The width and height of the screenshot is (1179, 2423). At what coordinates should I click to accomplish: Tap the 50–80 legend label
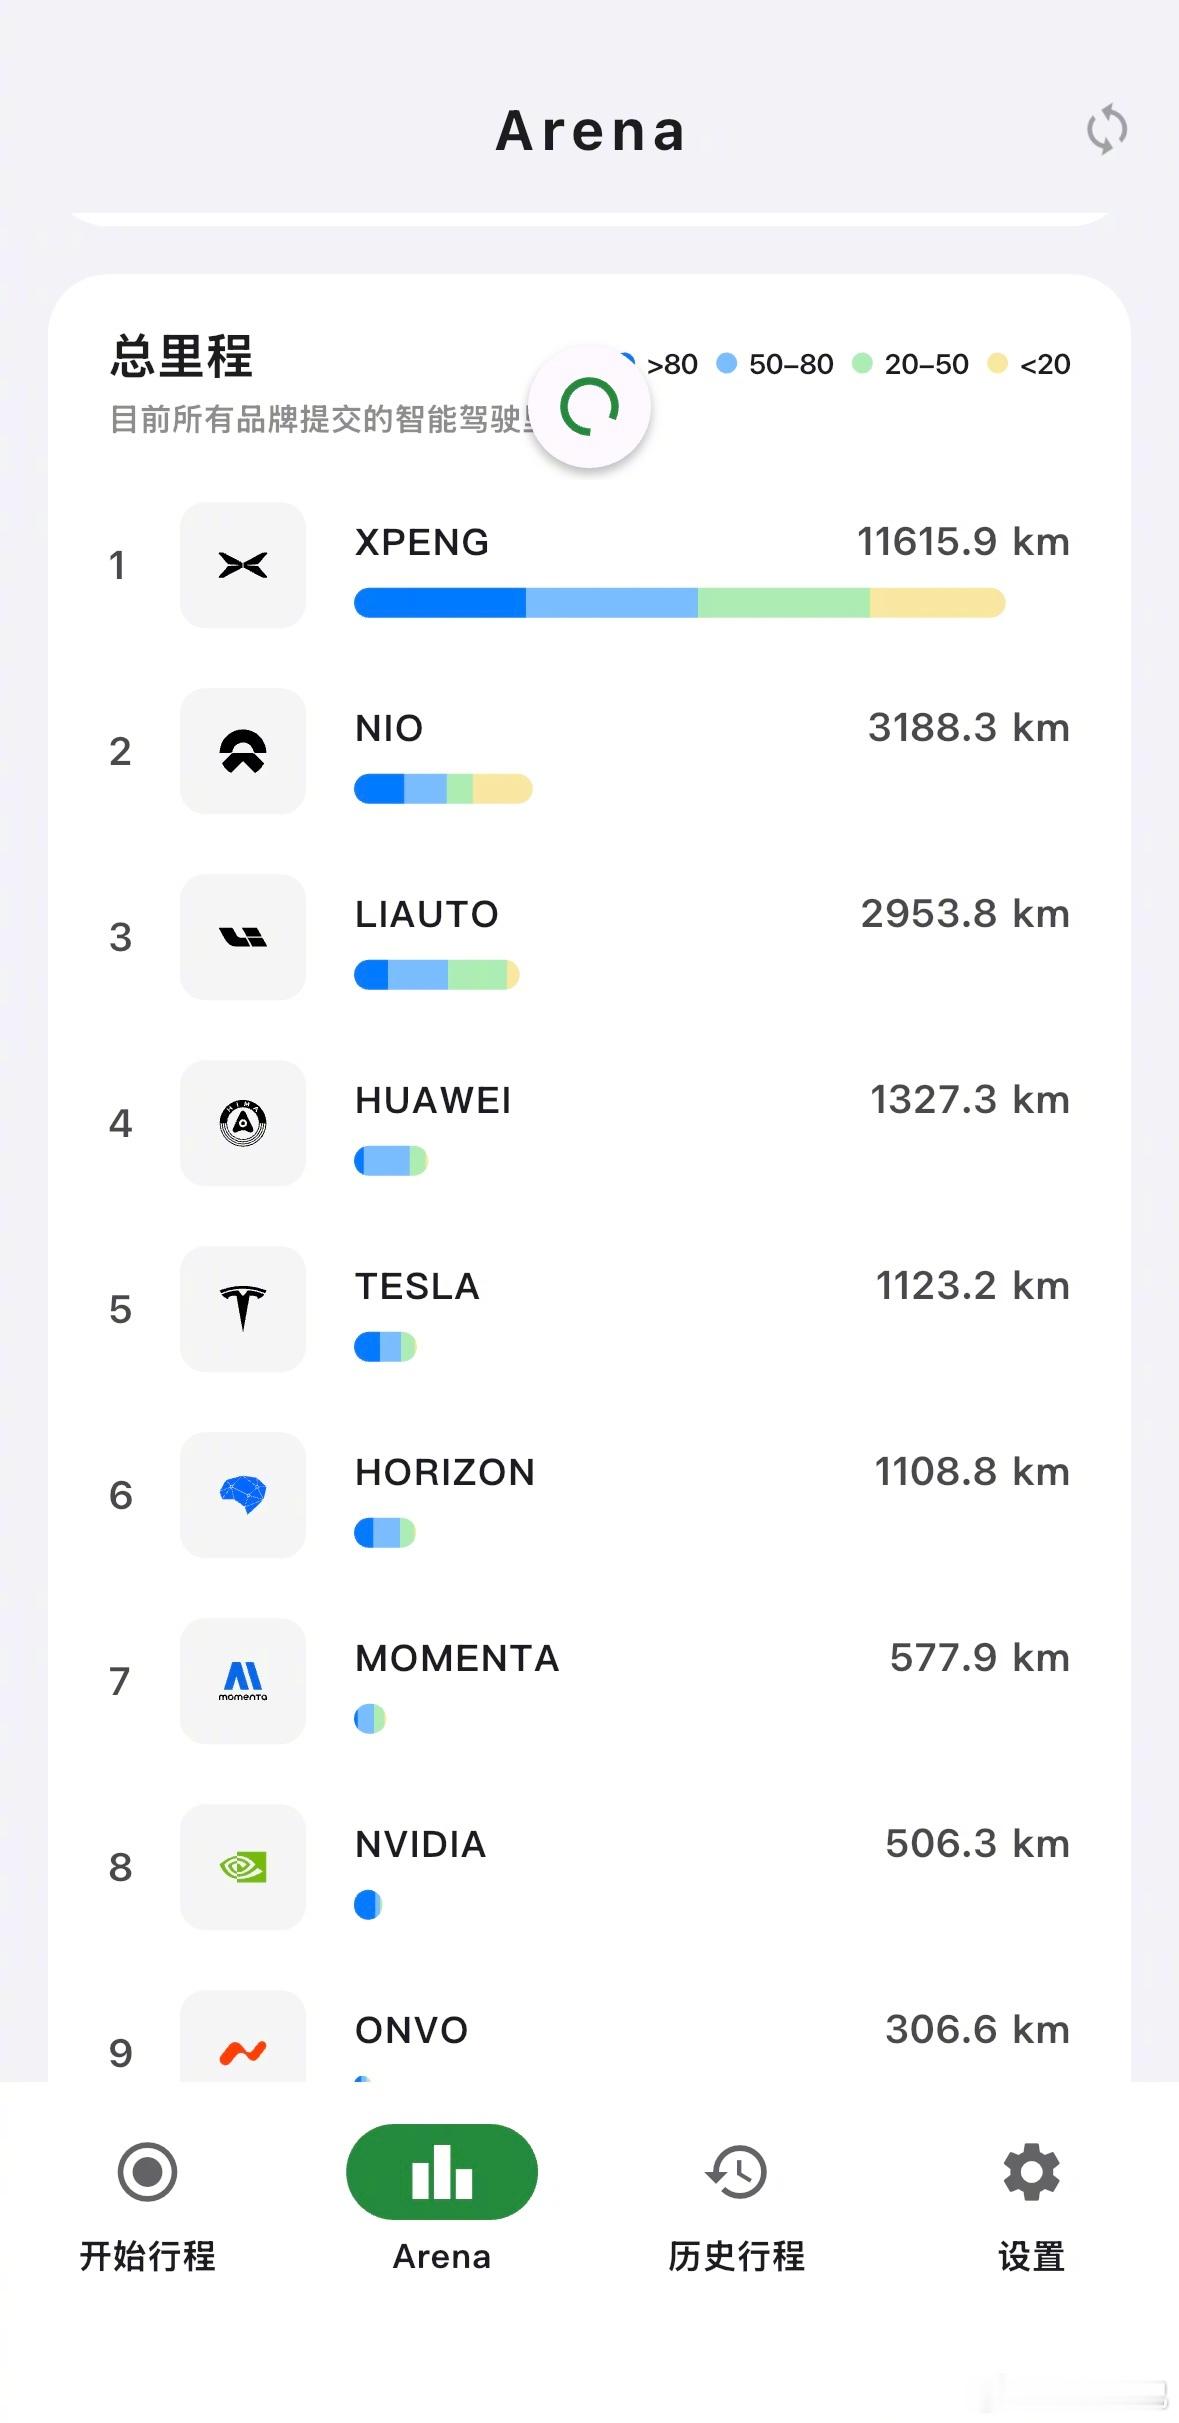point(790,364)
